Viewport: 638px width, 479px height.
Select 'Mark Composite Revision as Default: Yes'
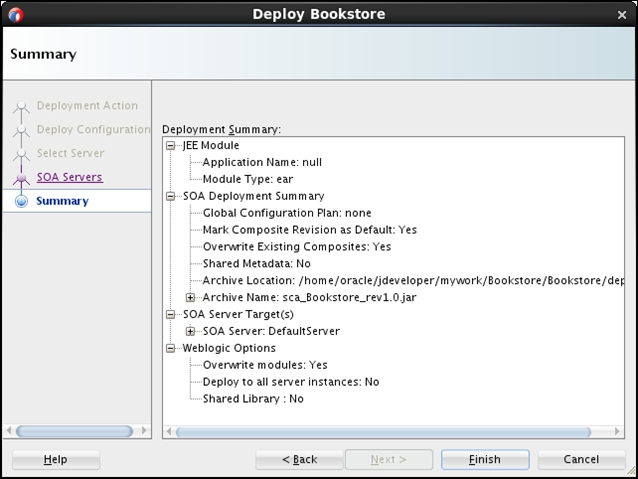pos(310,230)
